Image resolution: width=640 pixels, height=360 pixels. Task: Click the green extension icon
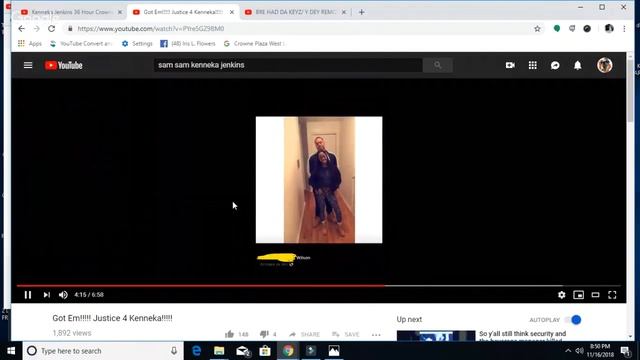pos(557,28)
